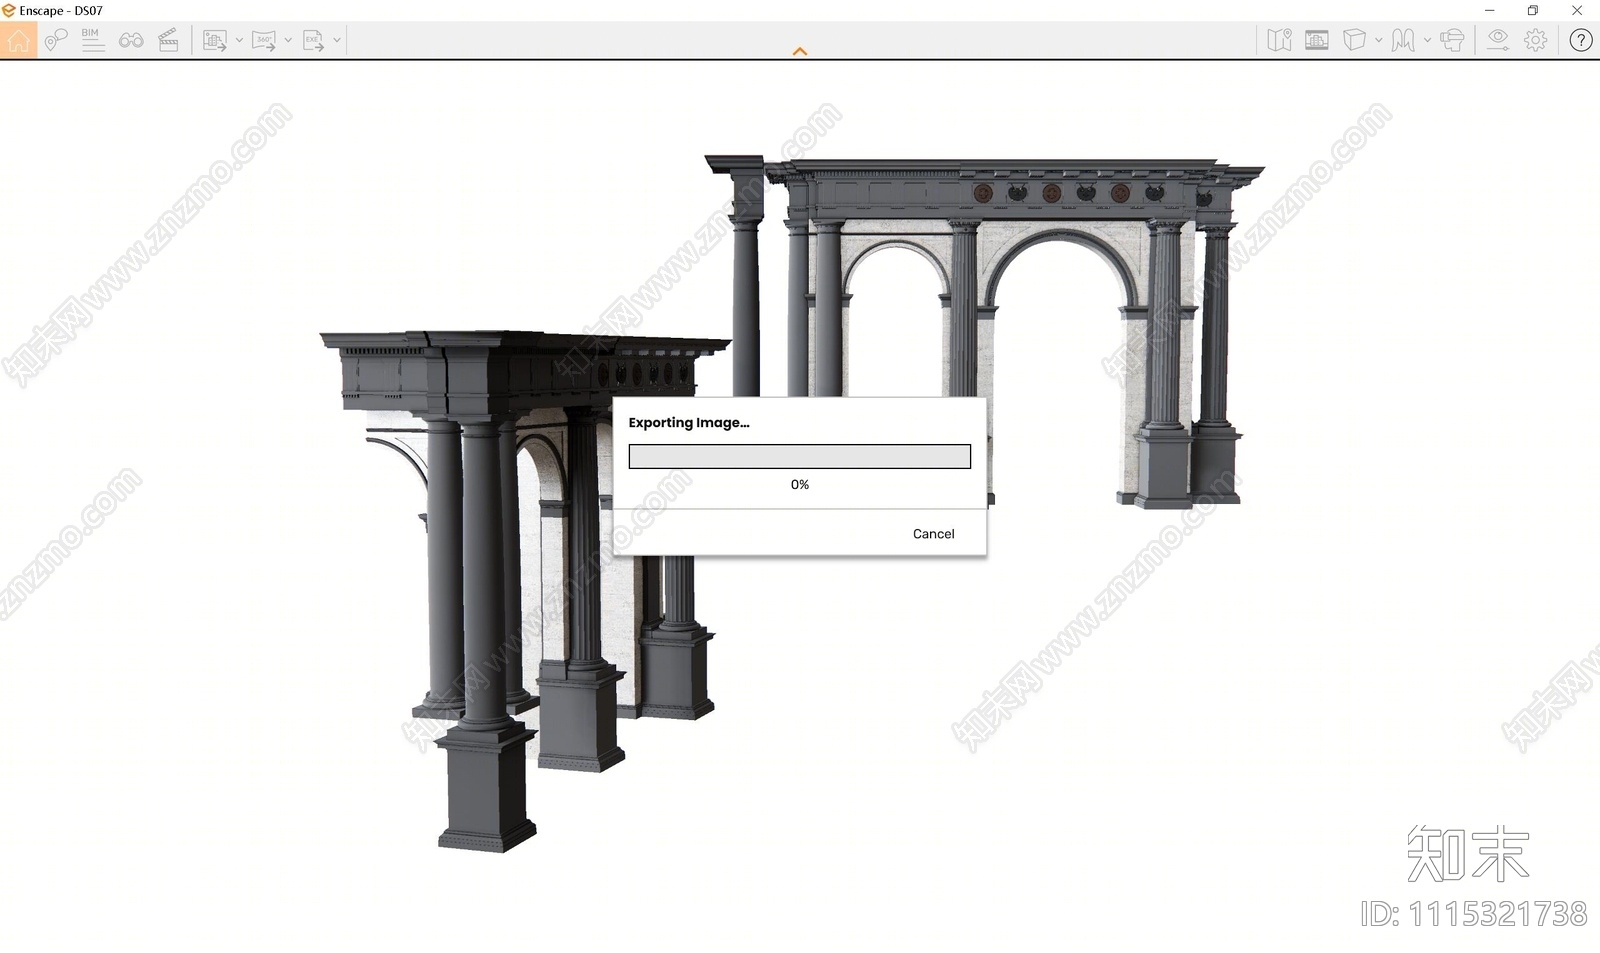Click the projection cube icon
Image resolution: width=1600 pixels, height=953 pixels.
[x=1354, y=40]
